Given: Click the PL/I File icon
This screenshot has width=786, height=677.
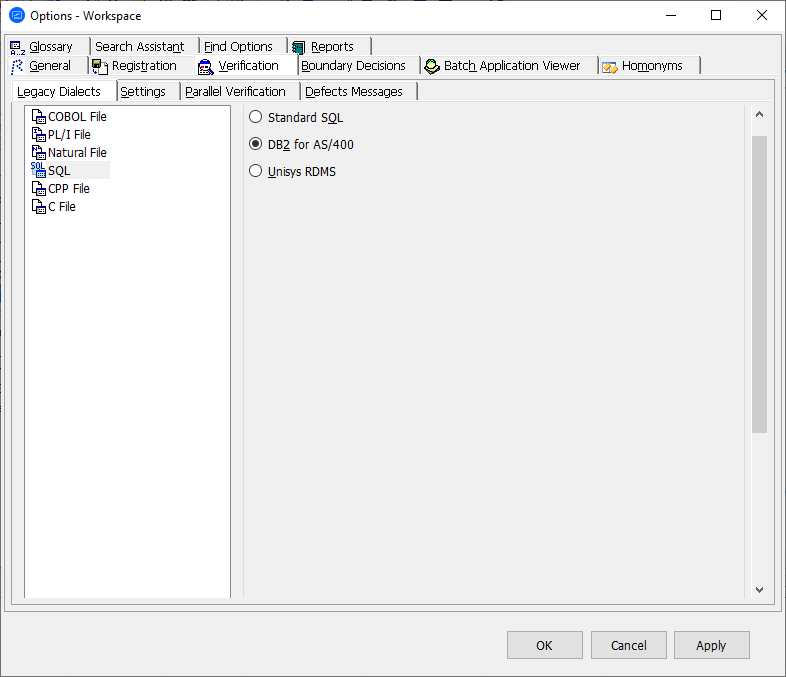Looking at the screenshot, I should (39, 135).
